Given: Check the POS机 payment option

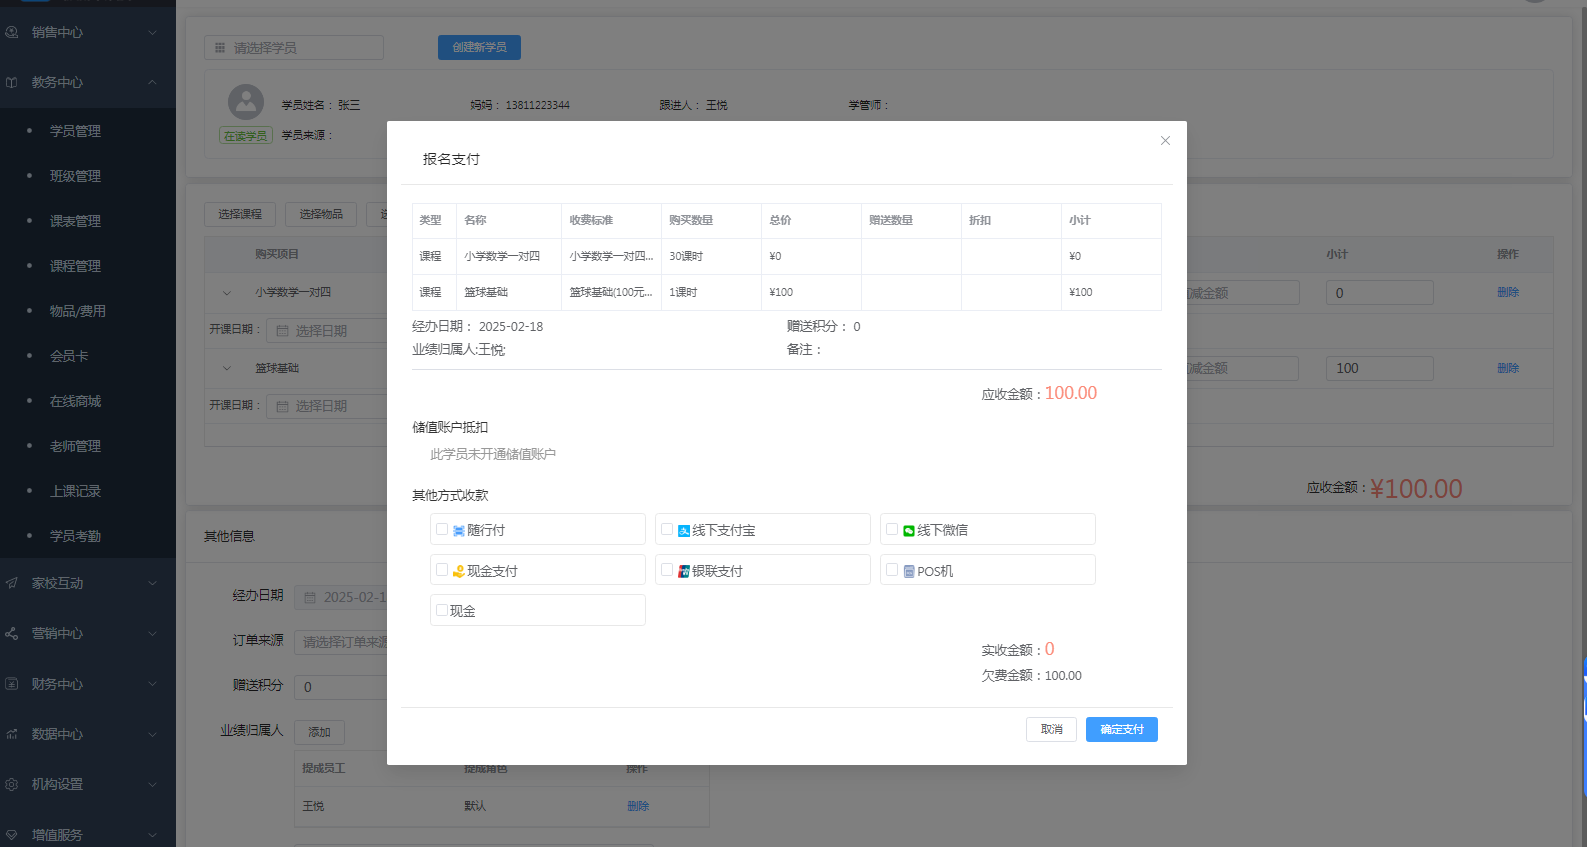Looking at the screenshot, I should pos(892,570).
